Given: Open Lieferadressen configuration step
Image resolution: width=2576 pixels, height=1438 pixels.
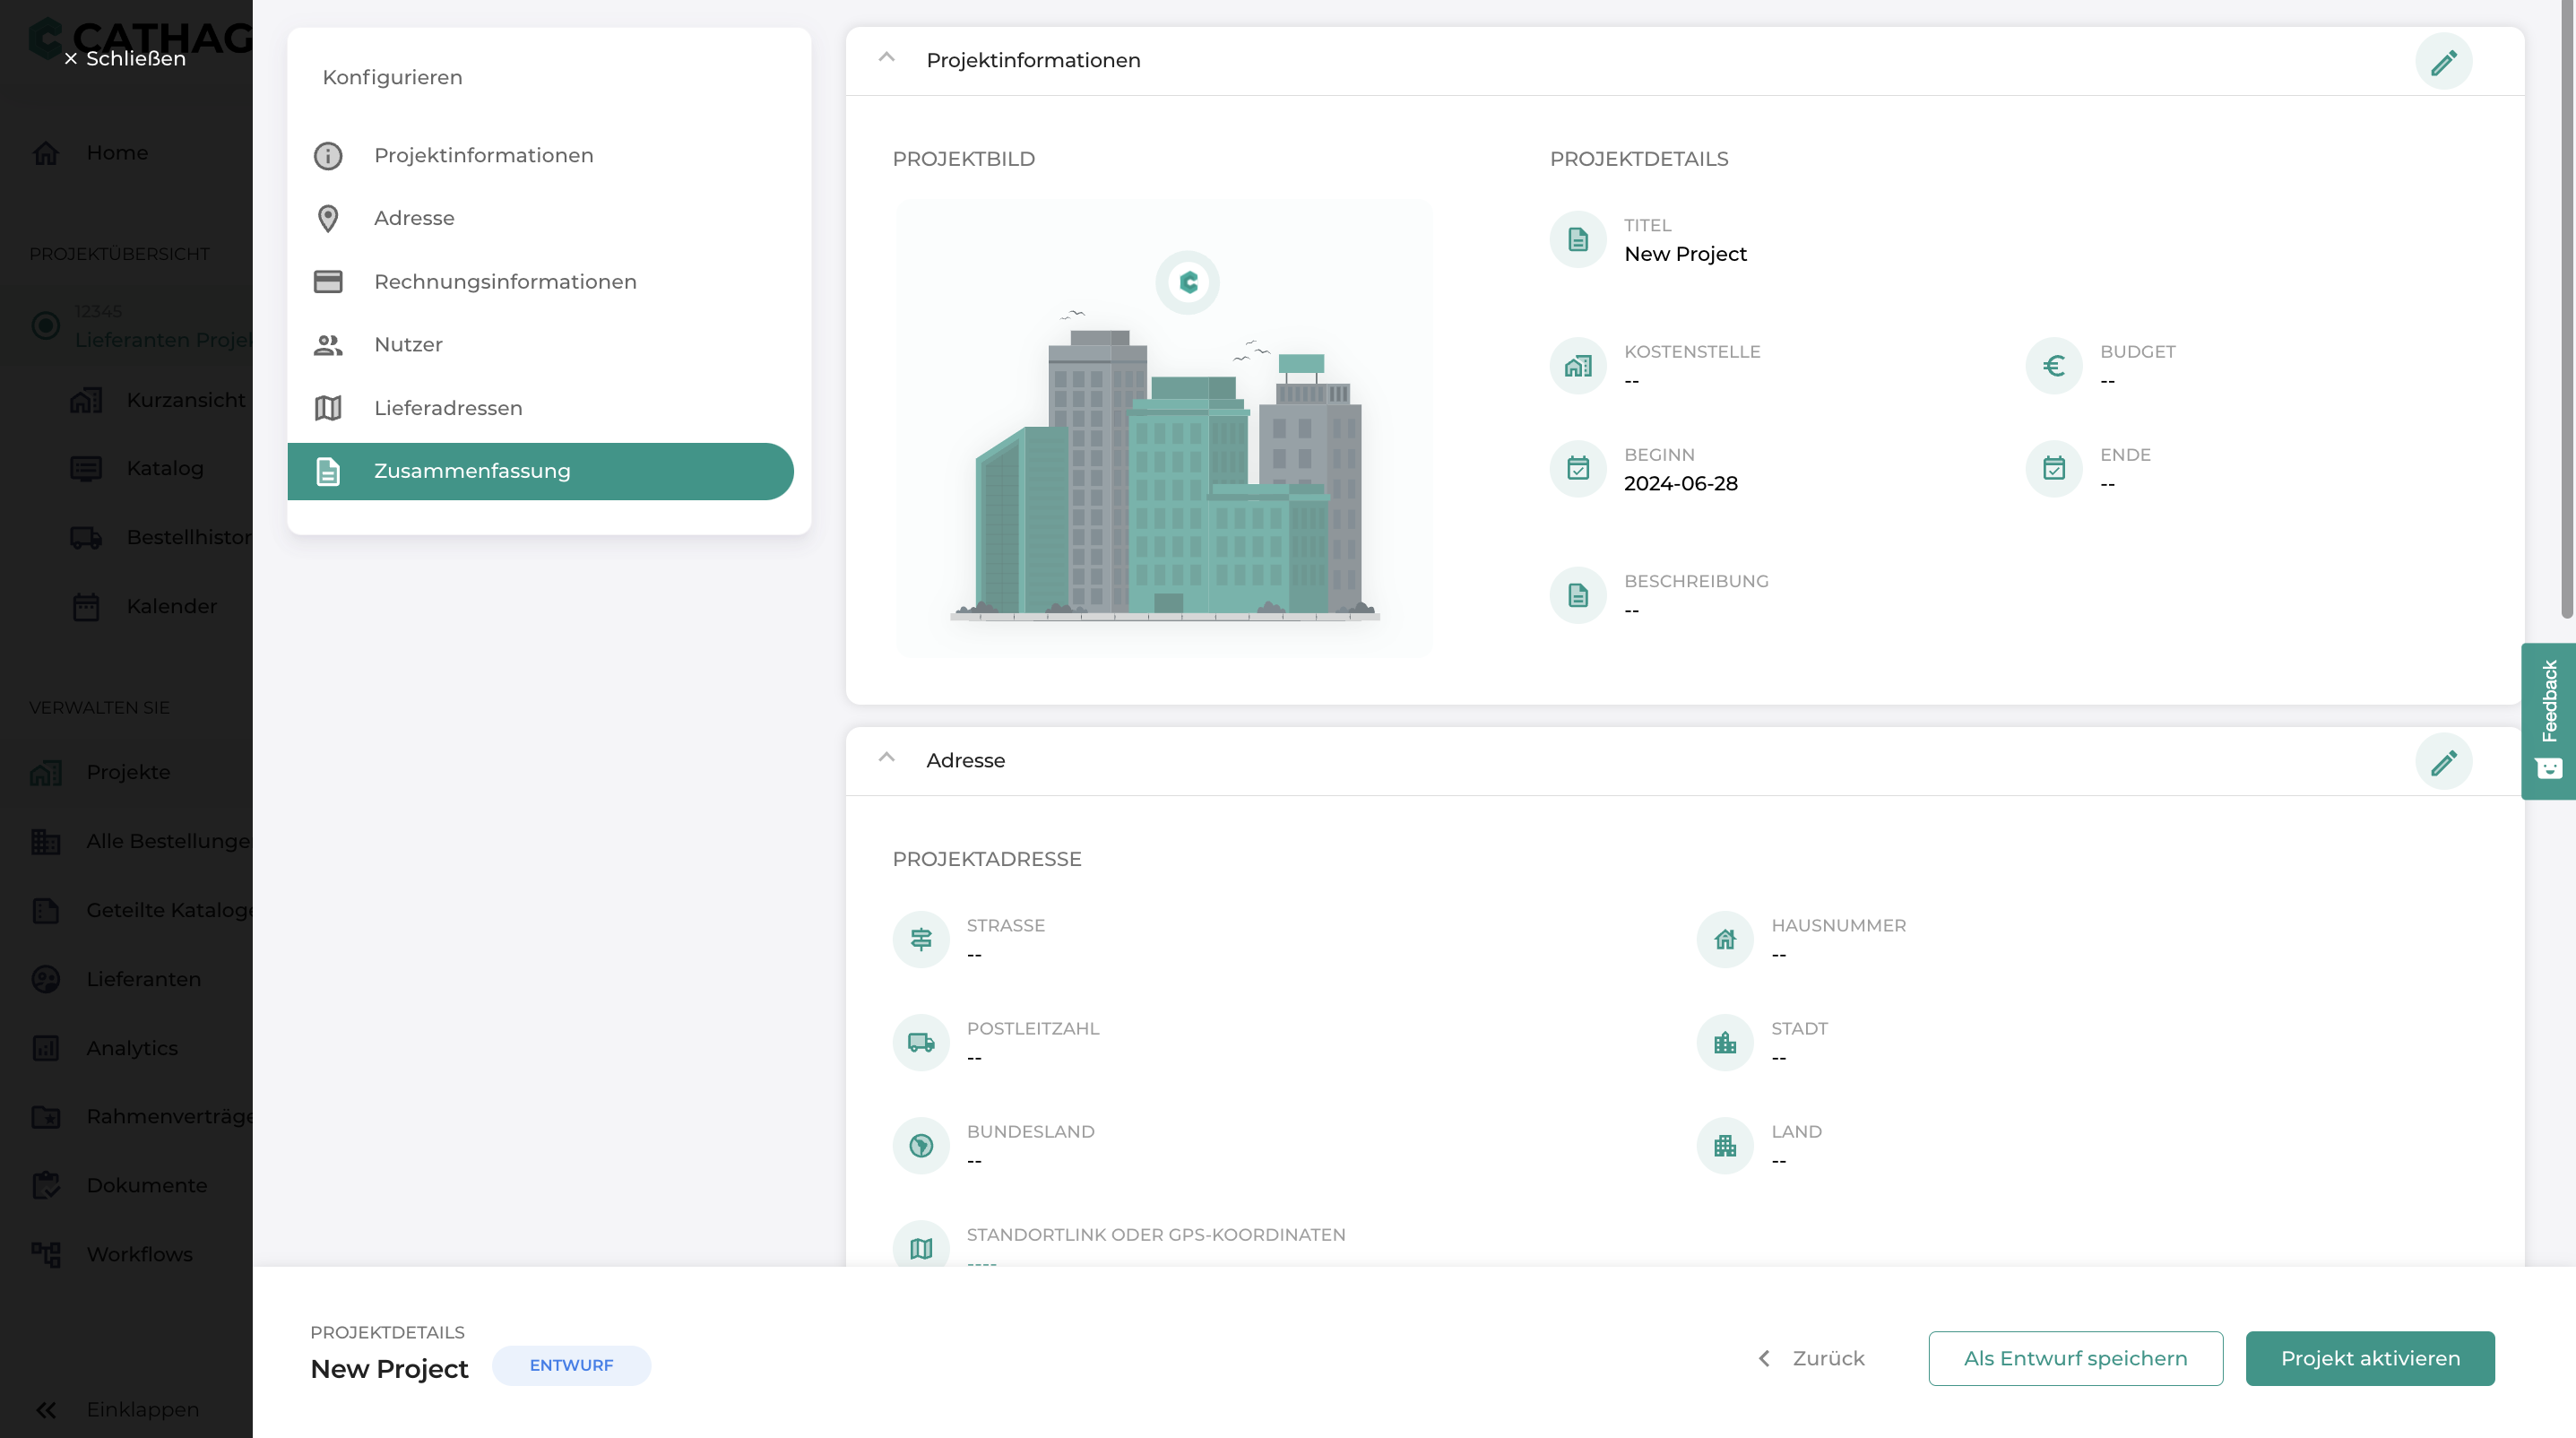Looking at the screenshot, I should tap(540, 408).
